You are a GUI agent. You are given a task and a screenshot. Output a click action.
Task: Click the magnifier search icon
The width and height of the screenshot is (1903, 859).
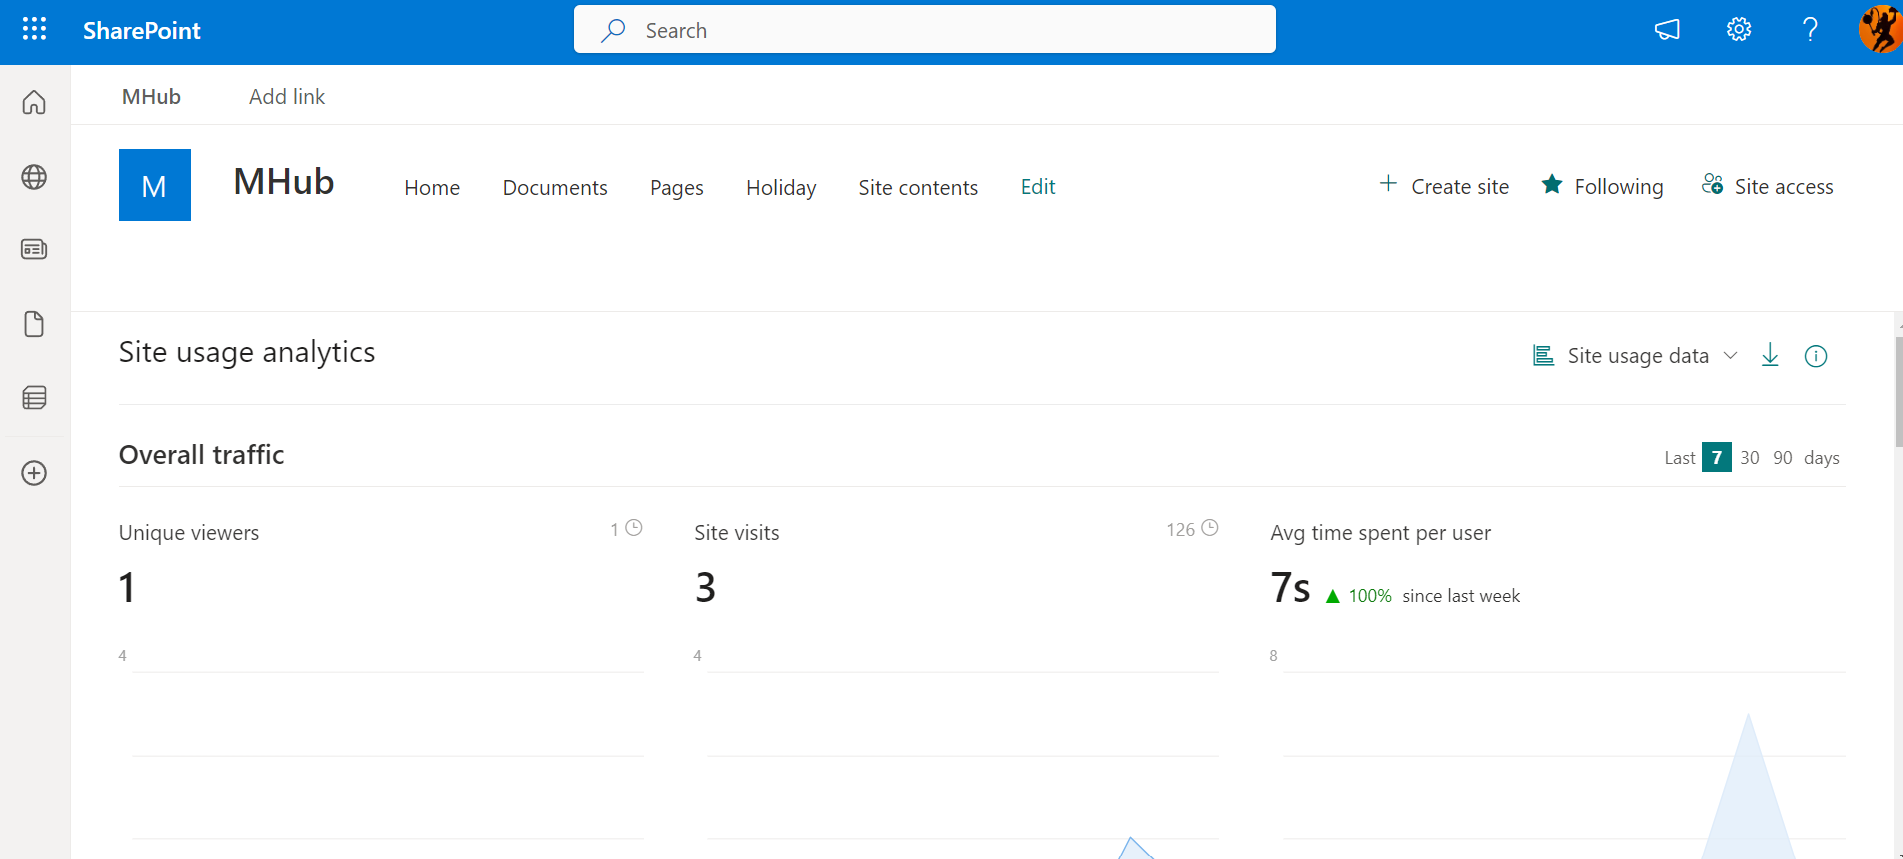[x=613, y=30]
